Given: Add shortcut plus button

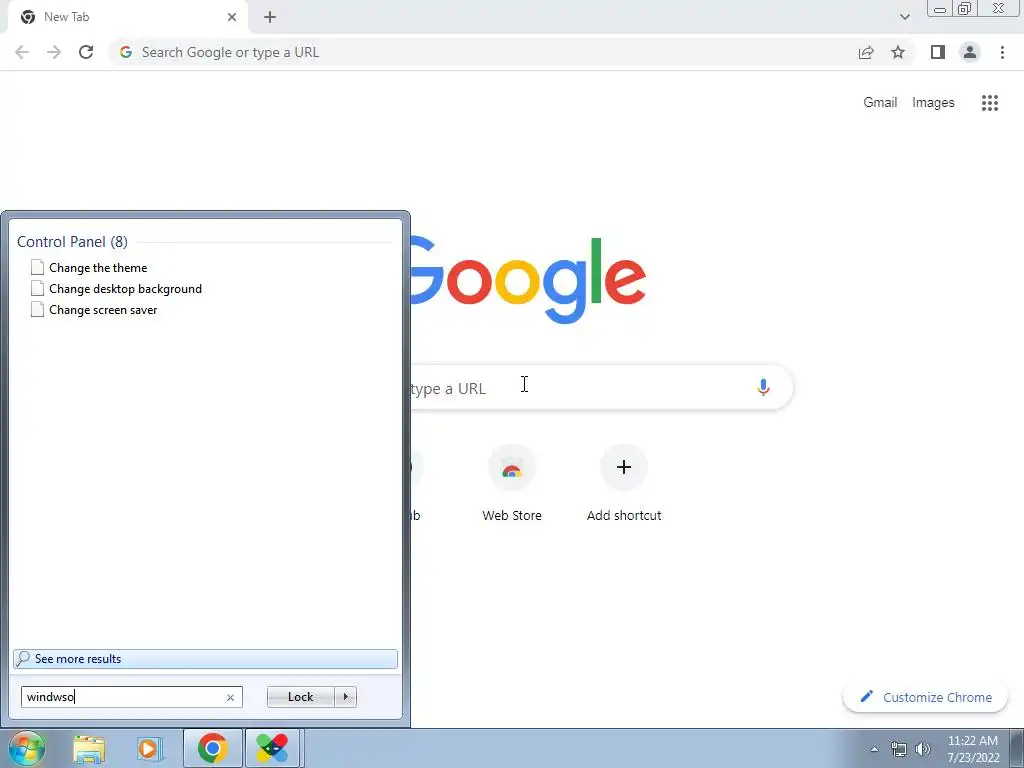Looking at the screenshot, I should 624,484.
